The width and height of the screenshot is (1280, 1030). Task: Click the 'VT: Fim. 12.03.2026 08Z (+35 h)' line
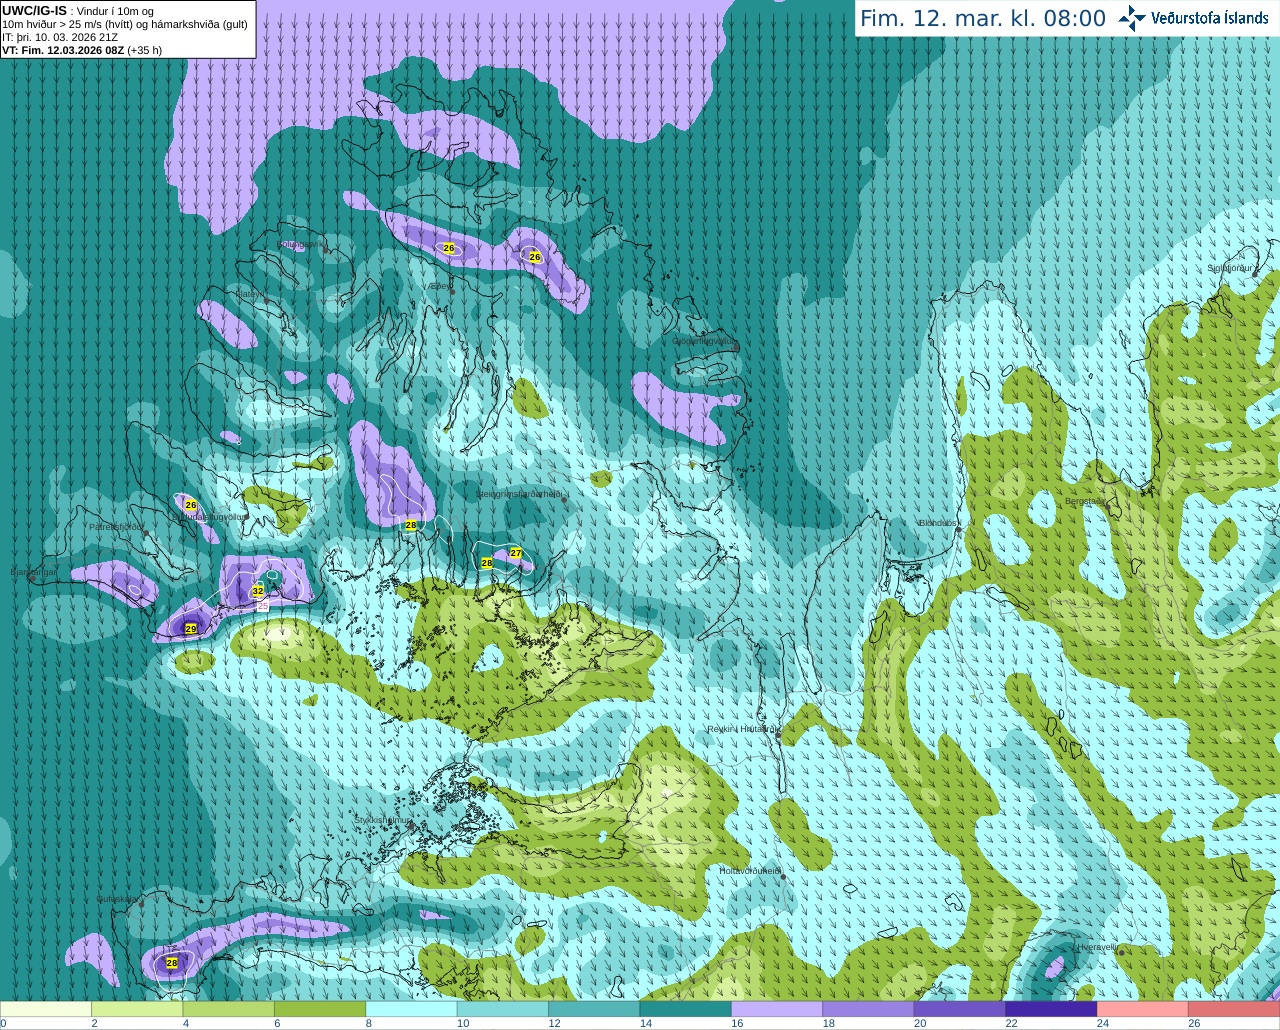[x=82, y=50]
